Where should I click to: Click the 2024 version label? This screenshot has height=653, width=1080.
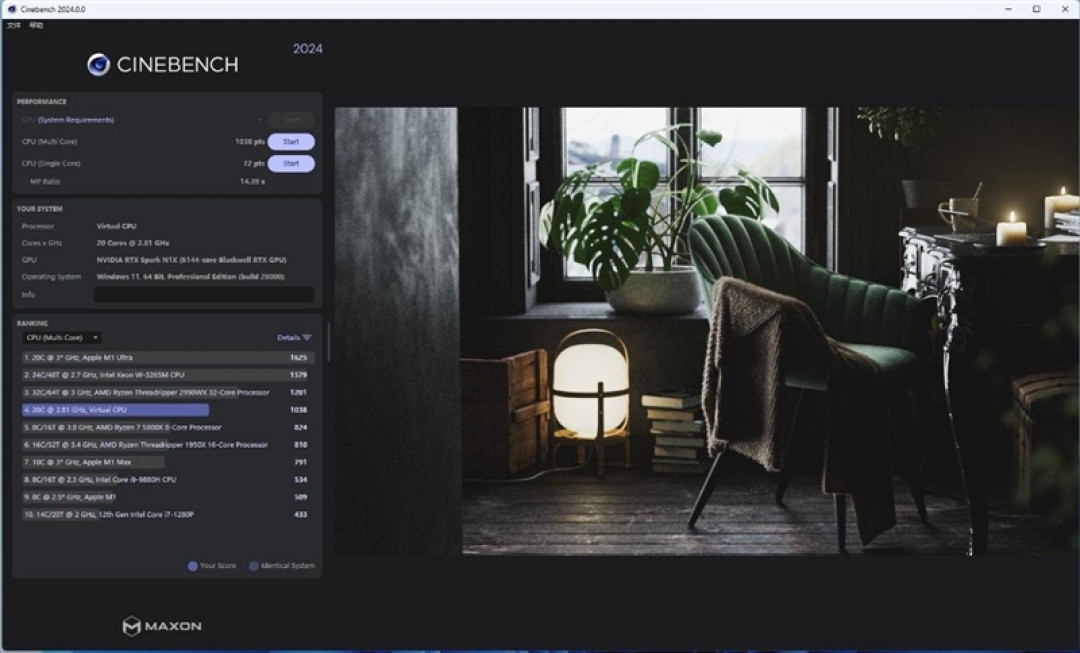(307, 49)
